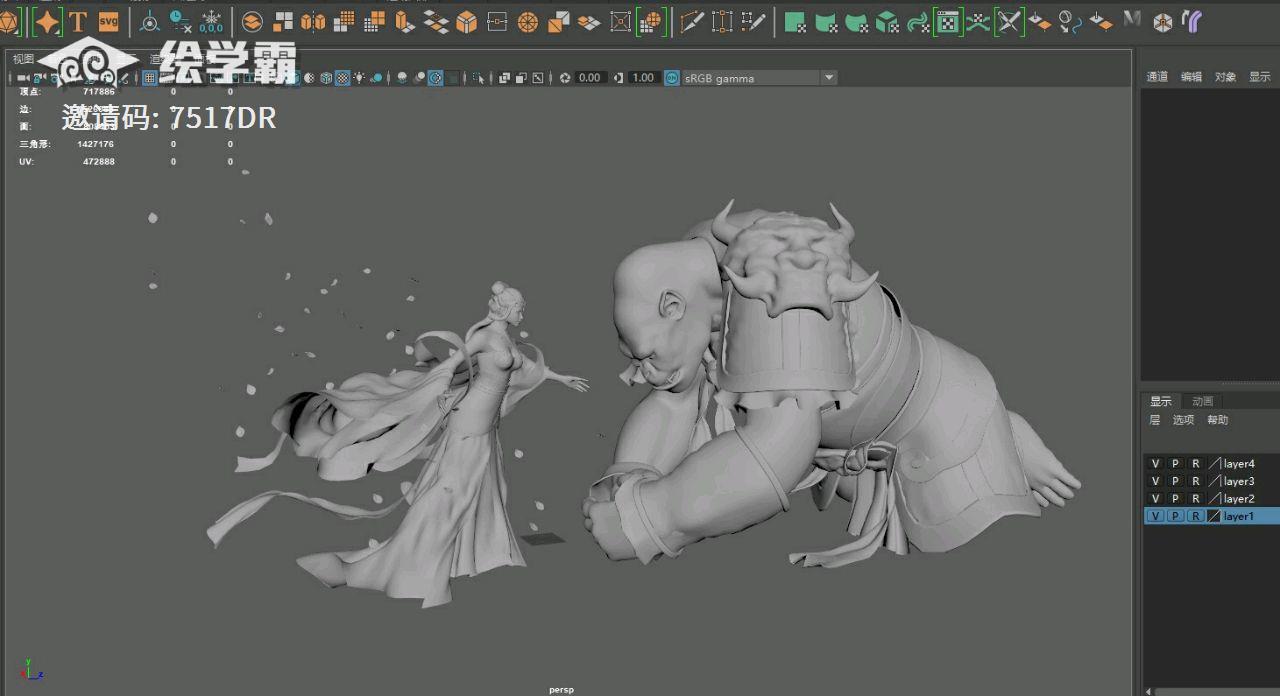The height and width of the screenshot is (696, 1280).
Task: Toggle visibility V box for layer4
Action: click(x=1155, y=464)
